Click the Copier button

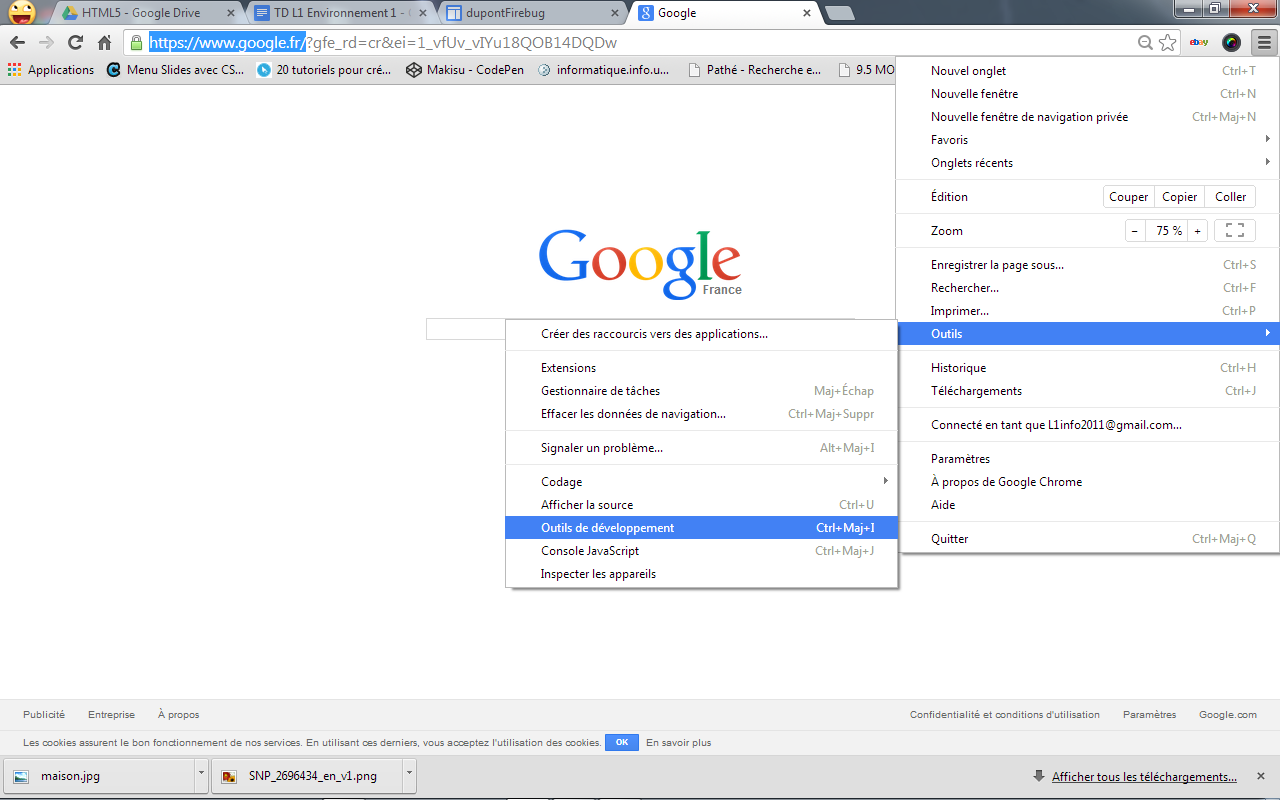tap(1180, 197)
